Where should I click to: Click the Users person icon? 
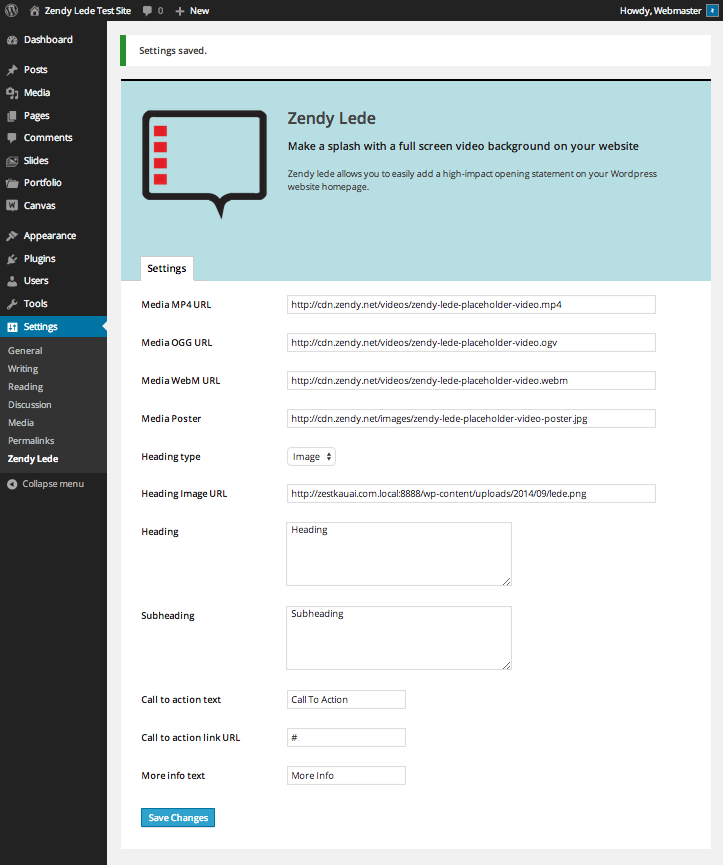12,281
